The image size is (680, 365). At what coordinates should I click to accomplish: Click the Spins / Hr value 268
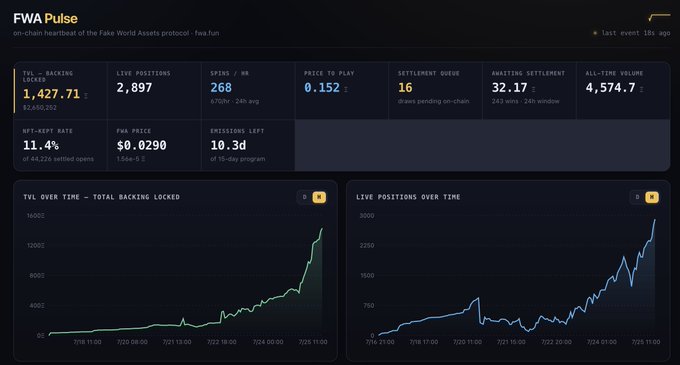click(x=221, y=88)
